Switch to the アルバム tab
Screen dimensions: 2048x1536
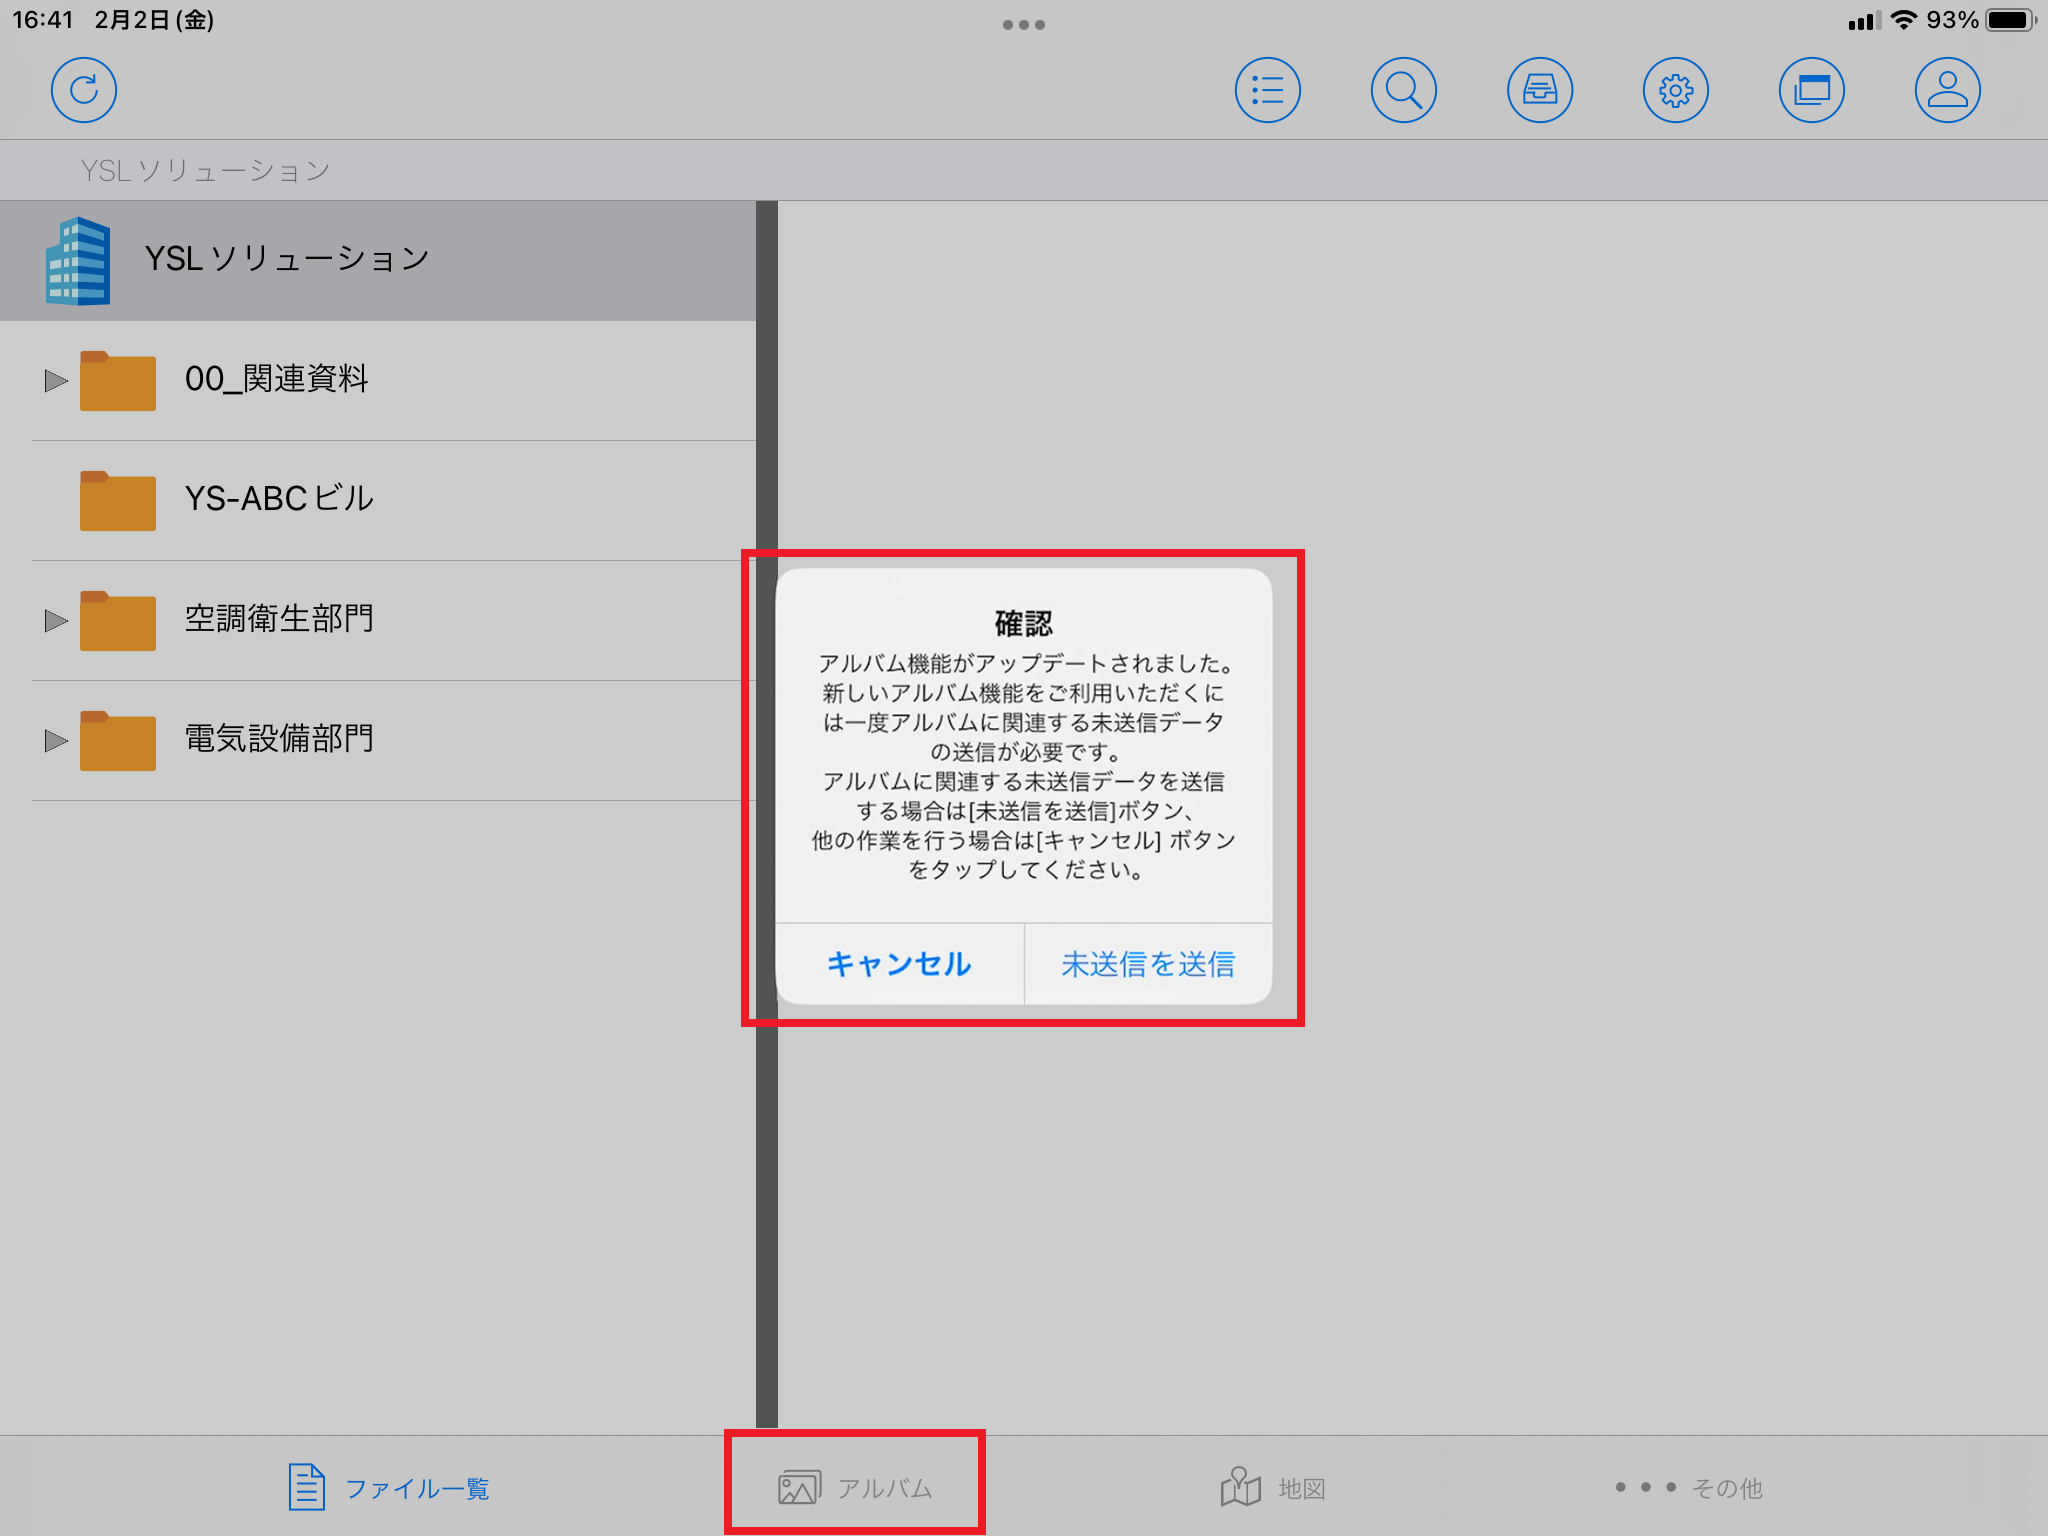click(x=856, y=1488)
